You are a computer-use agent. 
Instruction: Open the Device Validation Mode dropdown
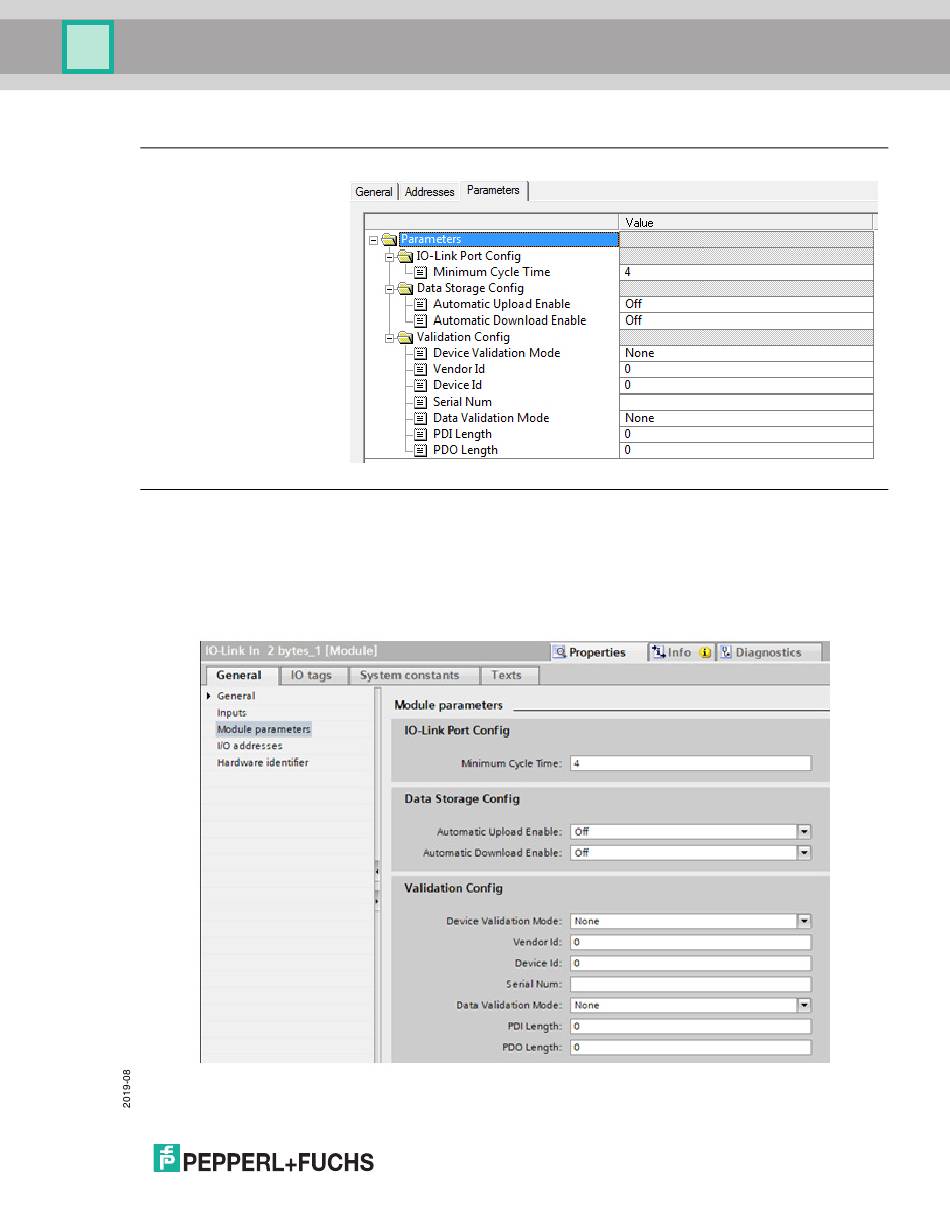(804, 921)
